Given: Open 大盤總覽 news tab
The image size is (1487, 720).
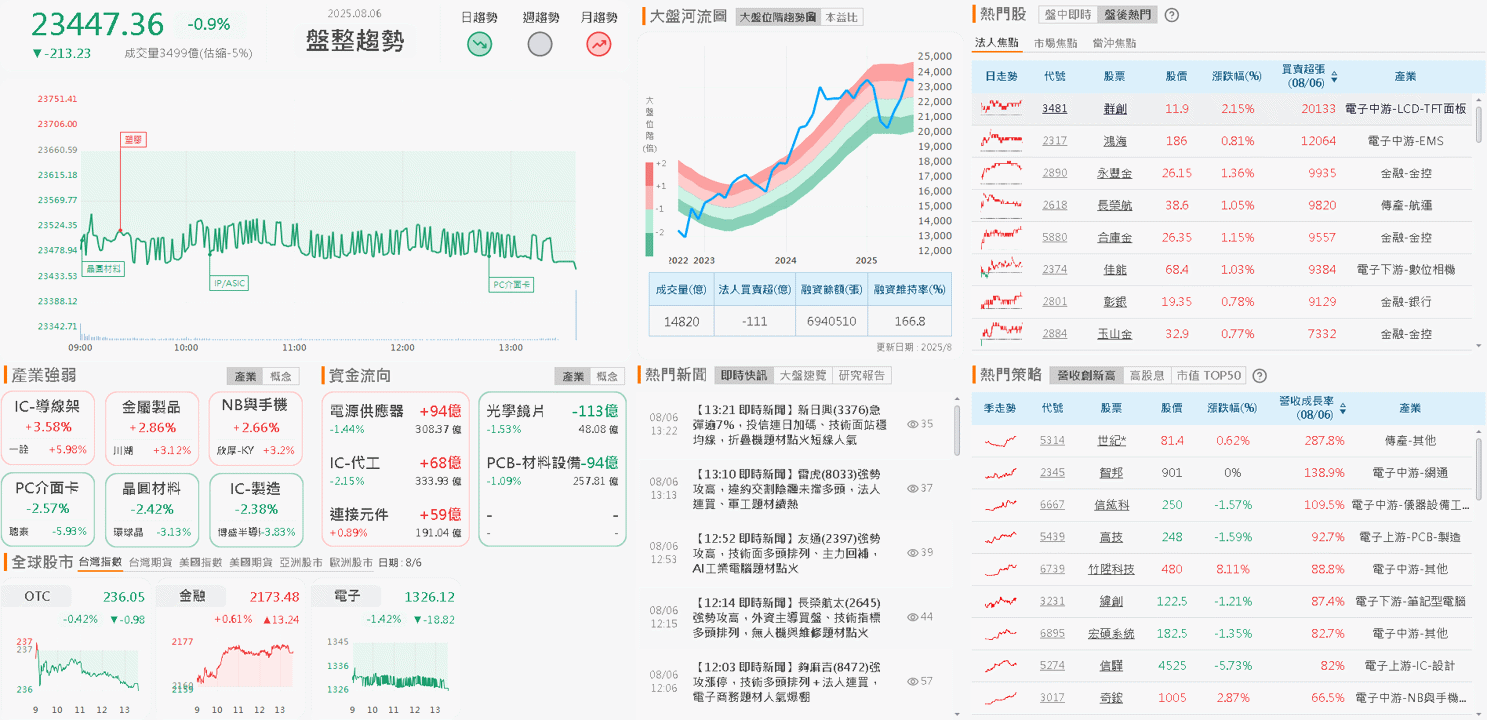Looking at the screenshot, I should pos(803,375).
